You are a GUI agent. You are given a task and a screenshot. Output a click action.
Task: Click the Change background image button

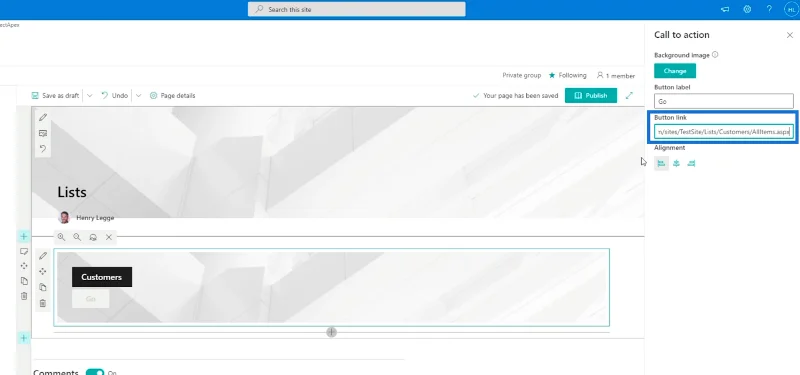coord(675,71)
